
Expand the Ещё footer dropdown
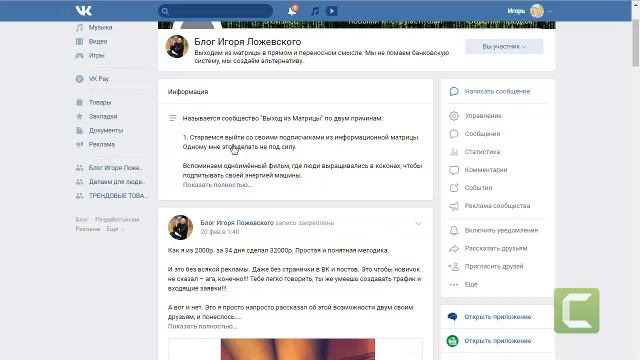pos(115,229)
